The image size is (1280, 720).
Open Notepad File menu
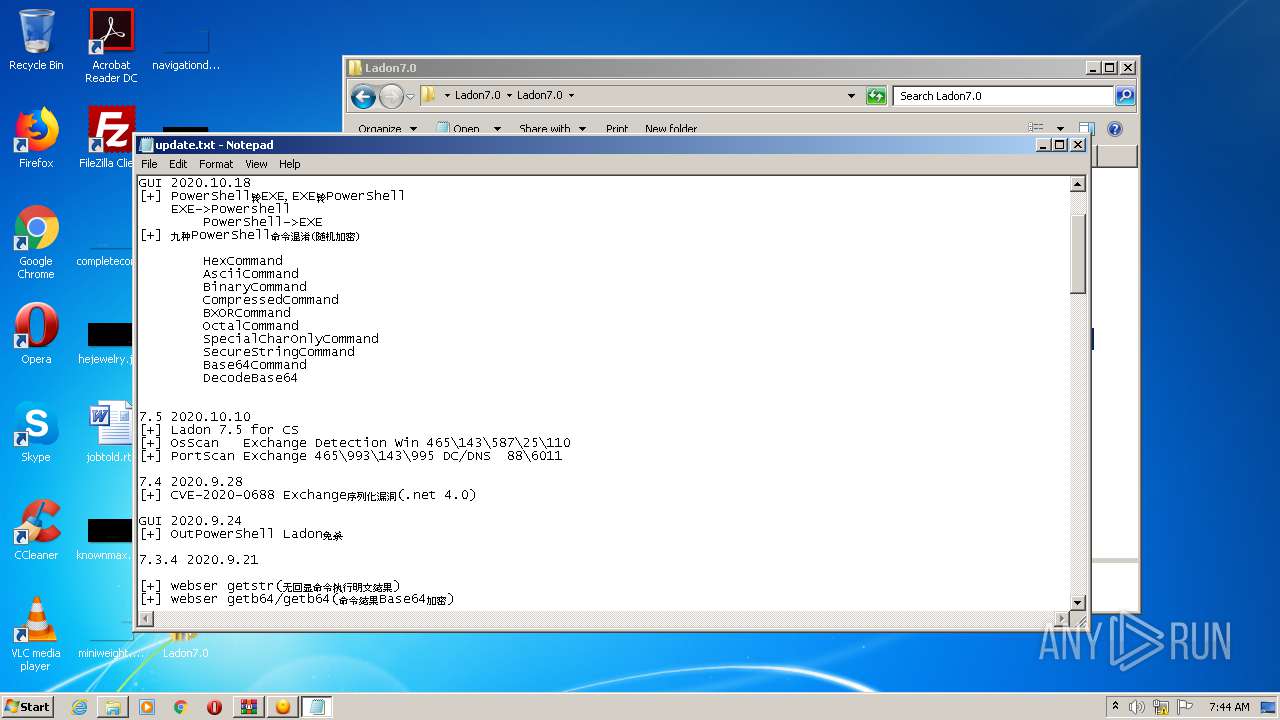(149, 164)
